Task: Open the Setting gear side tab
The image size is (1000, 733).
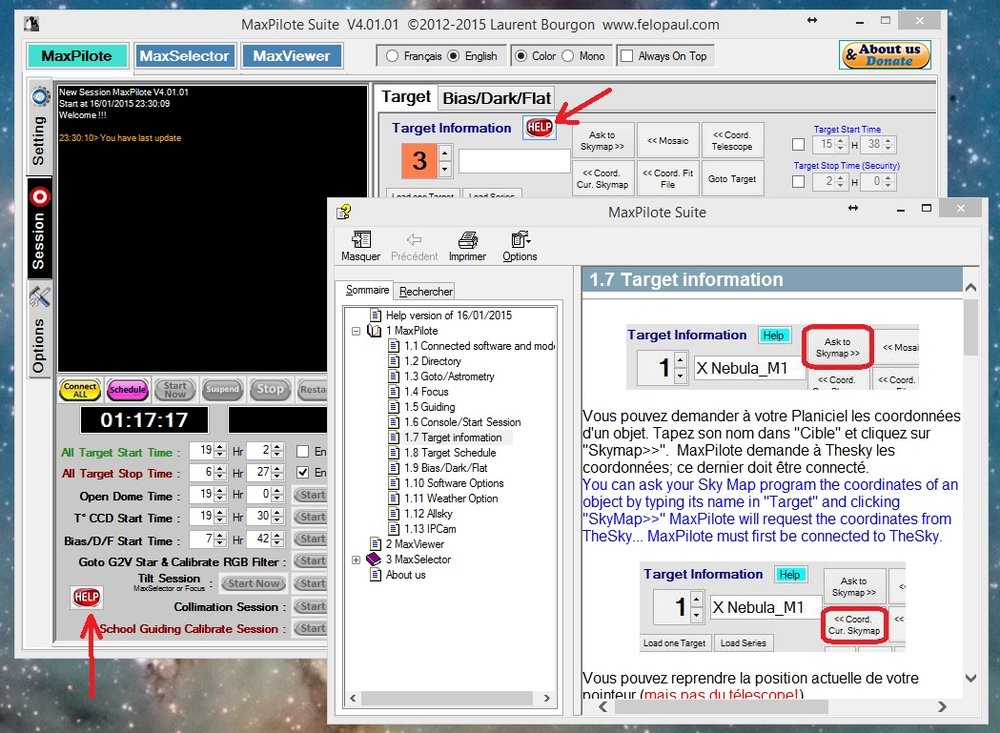Action: 39,126
